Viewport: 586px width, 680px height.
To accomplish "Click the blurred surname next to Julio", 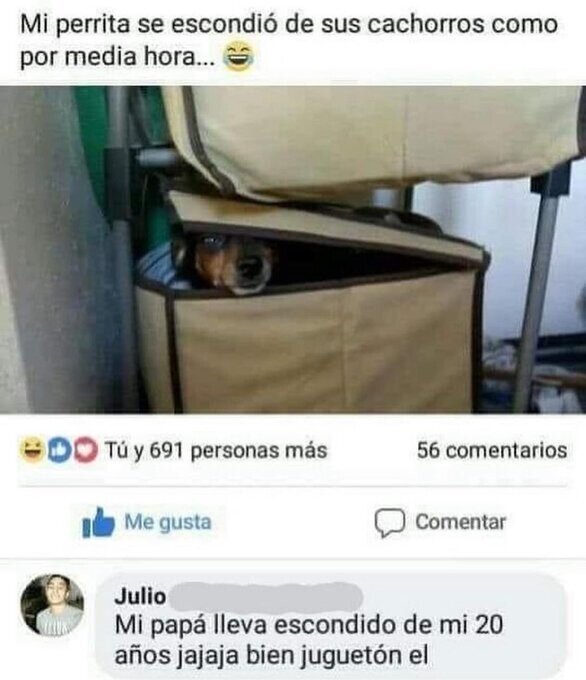I will pos(265,597).
